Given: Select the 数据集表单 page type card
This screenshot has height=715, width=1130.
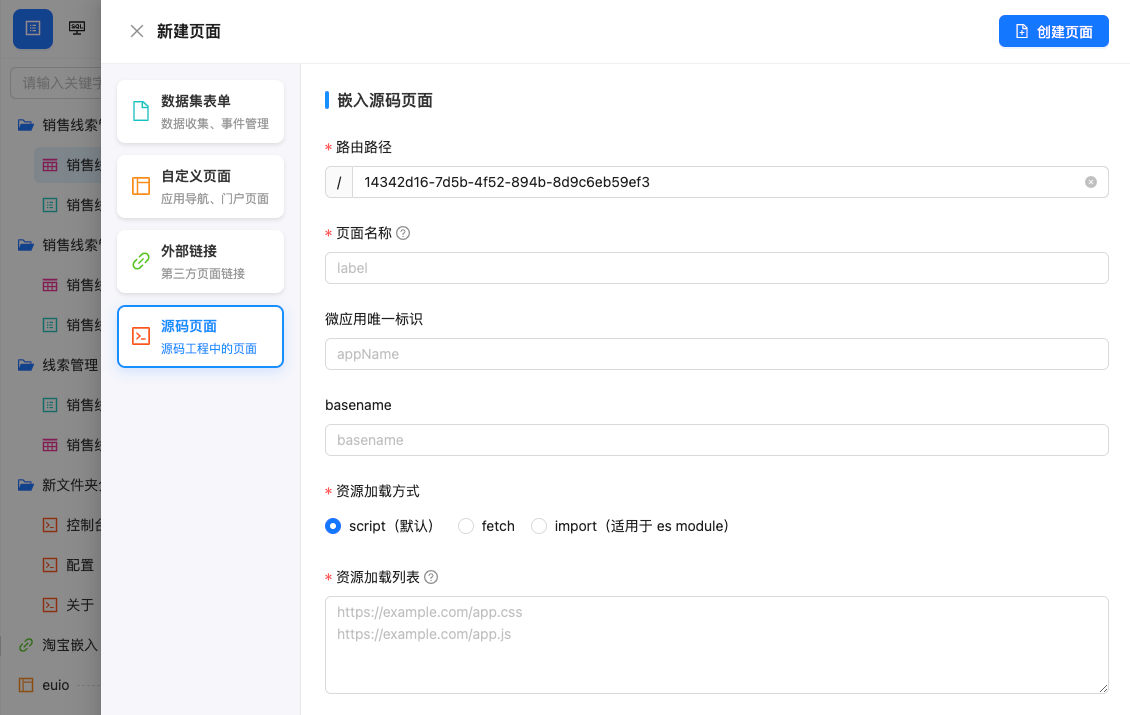Looking at the screenshot, I should pos(200,112).
